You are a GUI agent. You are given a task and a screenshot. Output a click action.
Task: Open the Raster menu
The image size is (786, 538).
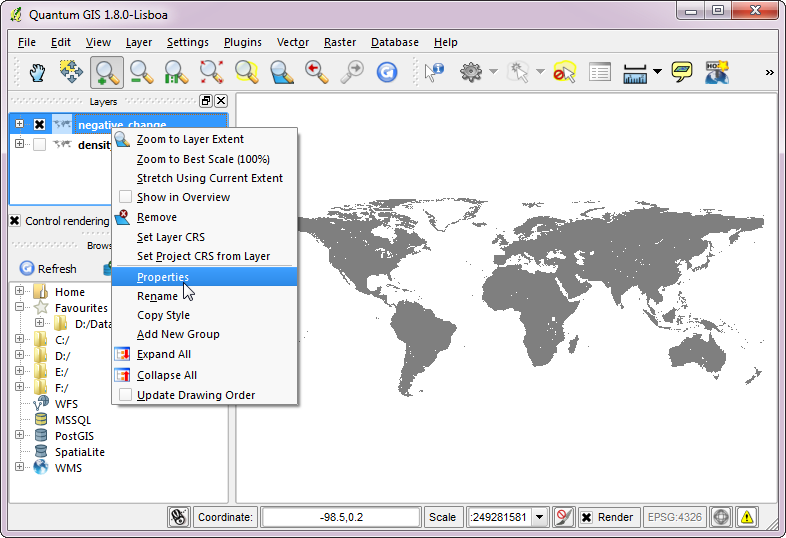tap(340, 43)
